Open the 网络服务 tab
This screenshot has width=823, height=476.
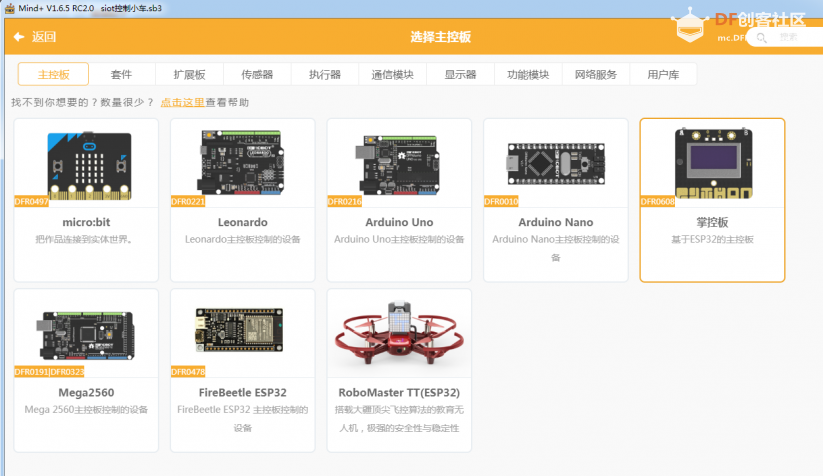point(596,75)
